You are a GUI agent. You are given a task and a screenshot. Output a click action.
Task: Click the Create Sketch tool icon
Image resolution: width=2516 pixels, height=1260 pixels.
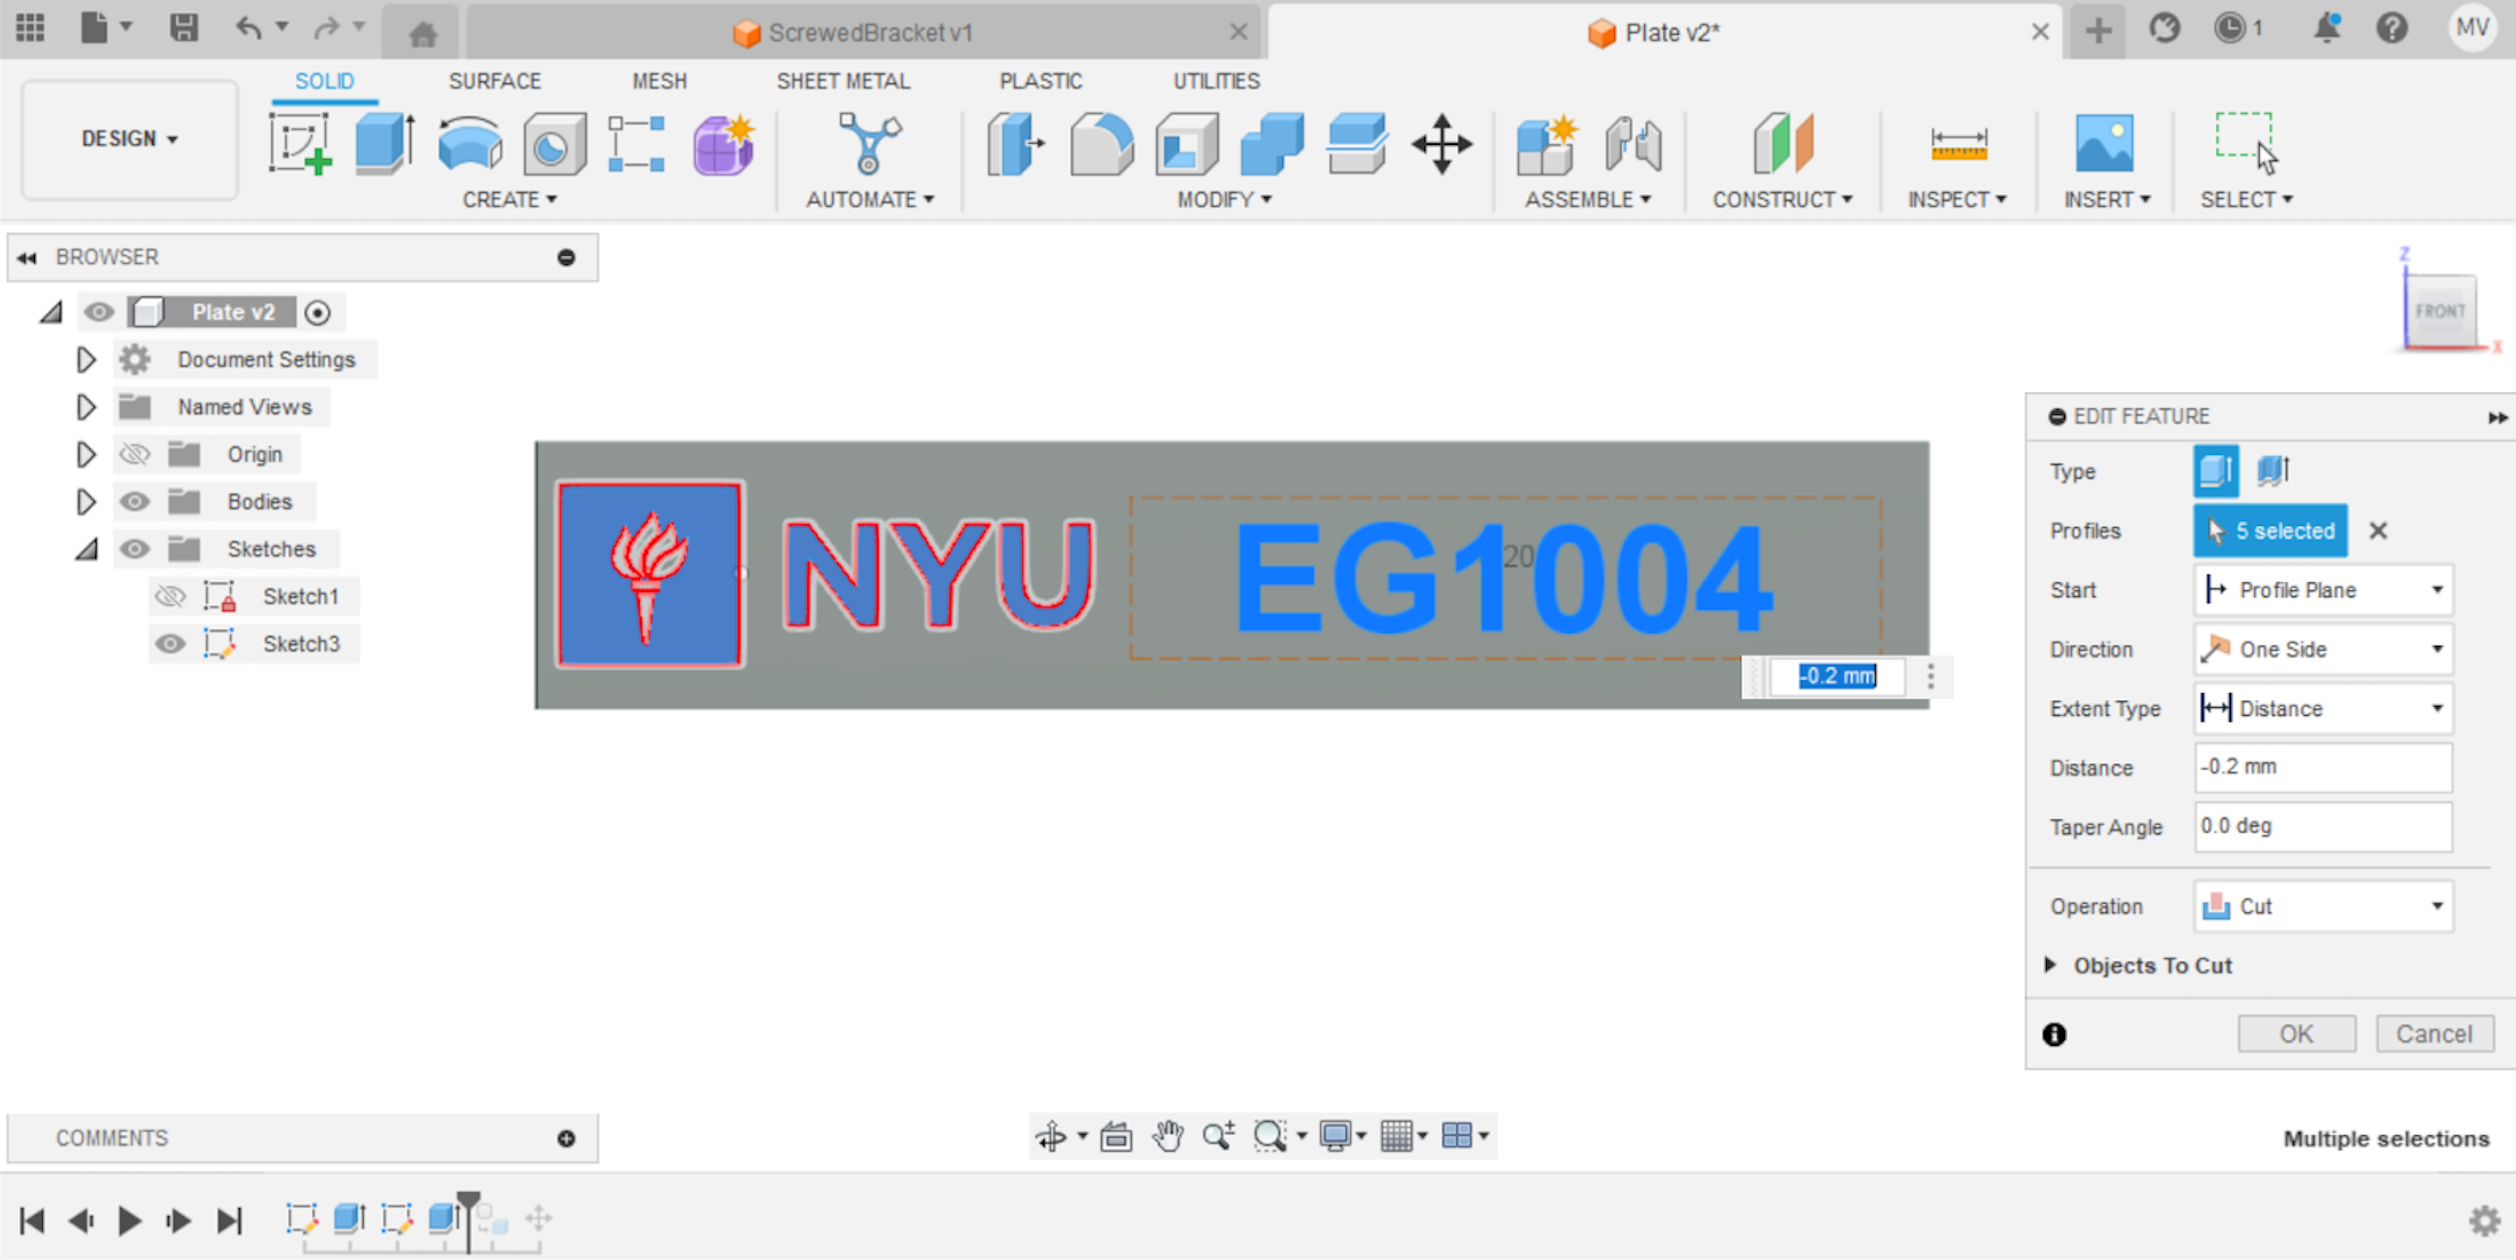(300, 144)
